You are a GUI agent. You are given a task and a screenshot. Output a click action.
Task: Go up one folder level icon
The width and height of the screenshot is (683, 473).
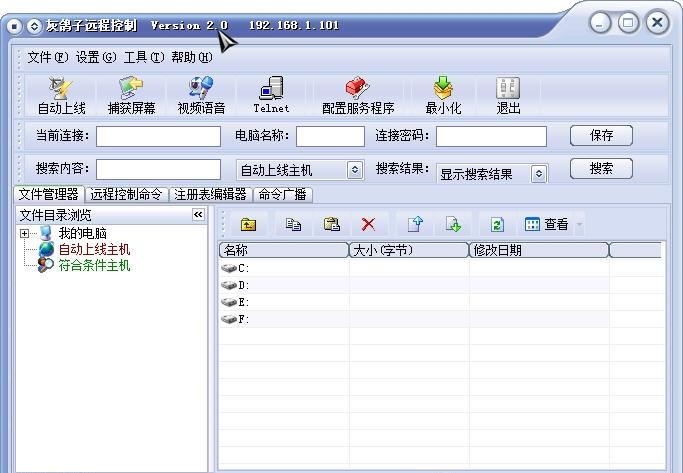pyautogui.click(x=248, y=224)
